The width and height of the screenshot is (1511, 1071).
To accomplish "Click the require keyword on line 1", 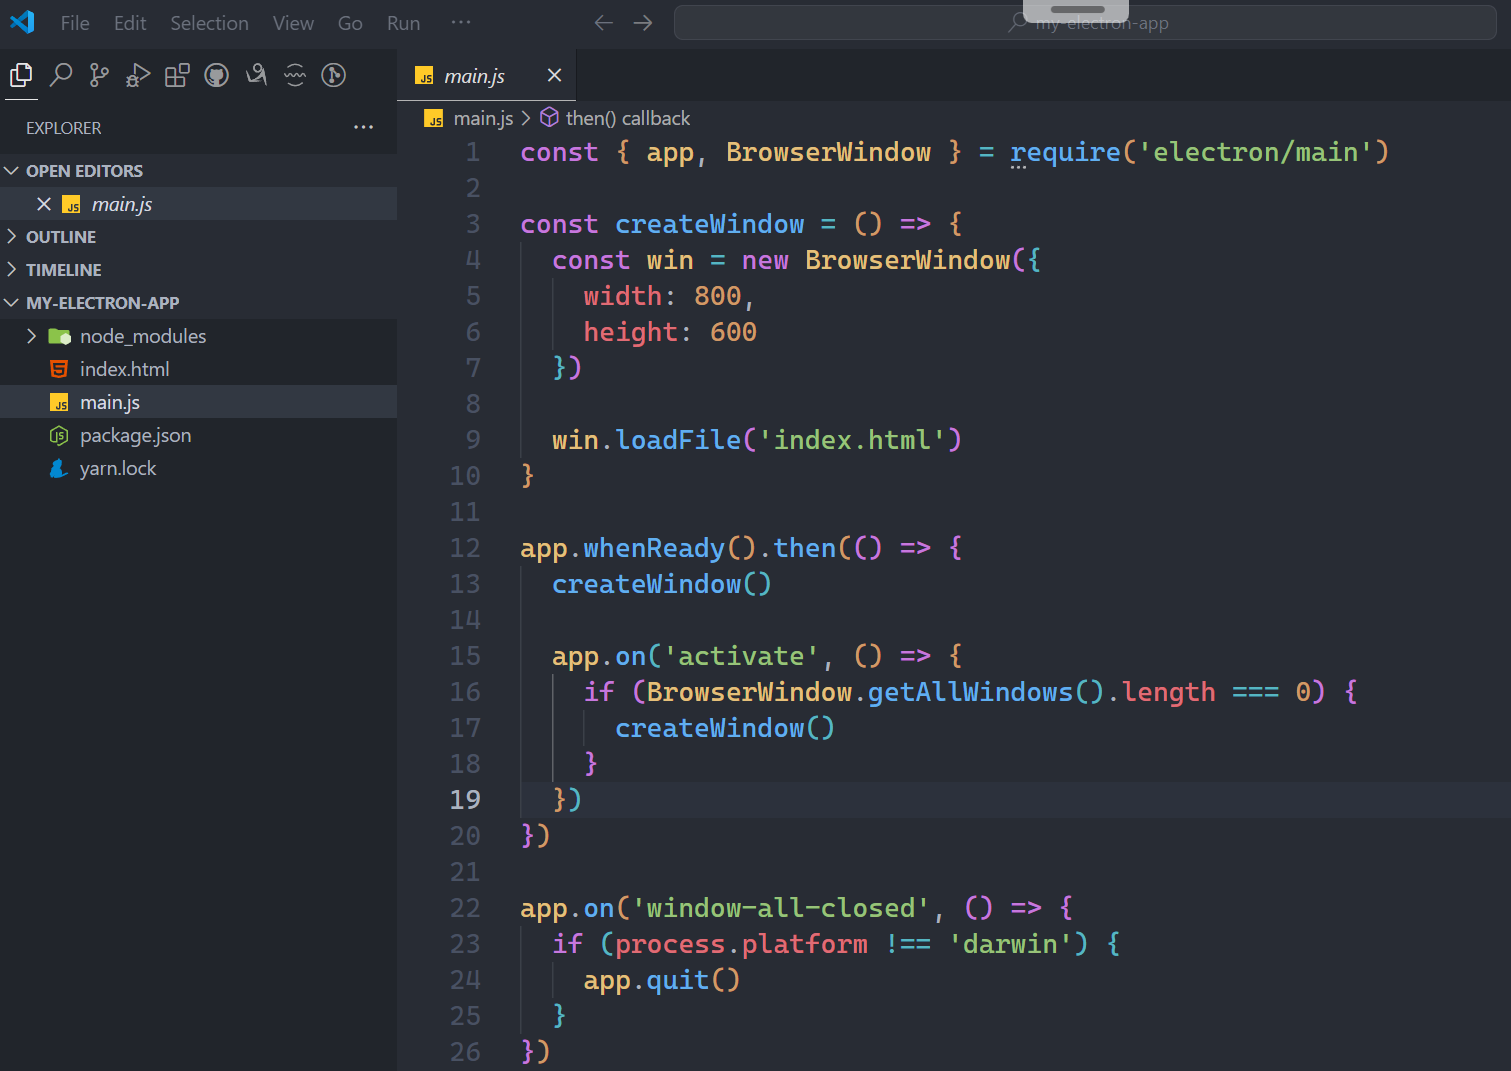I will pos(1065,152).
